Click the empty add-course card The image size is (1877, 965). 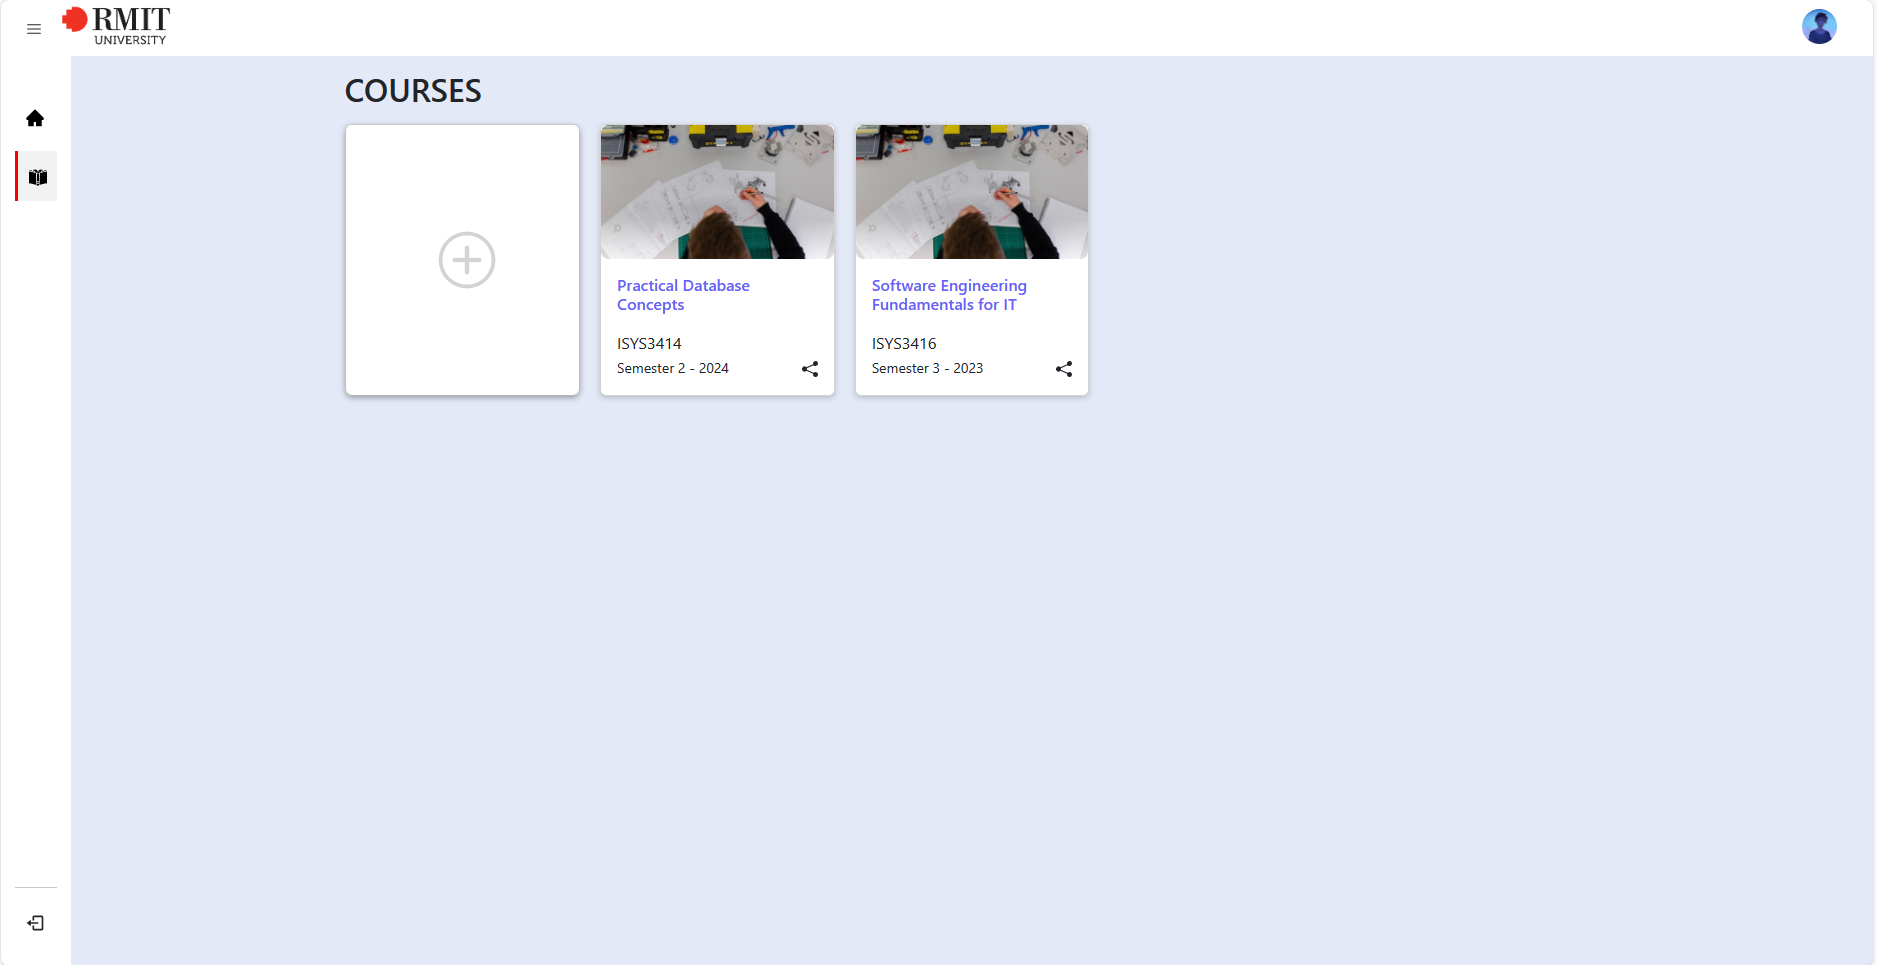pyautogui.click(x=462, y=260)
